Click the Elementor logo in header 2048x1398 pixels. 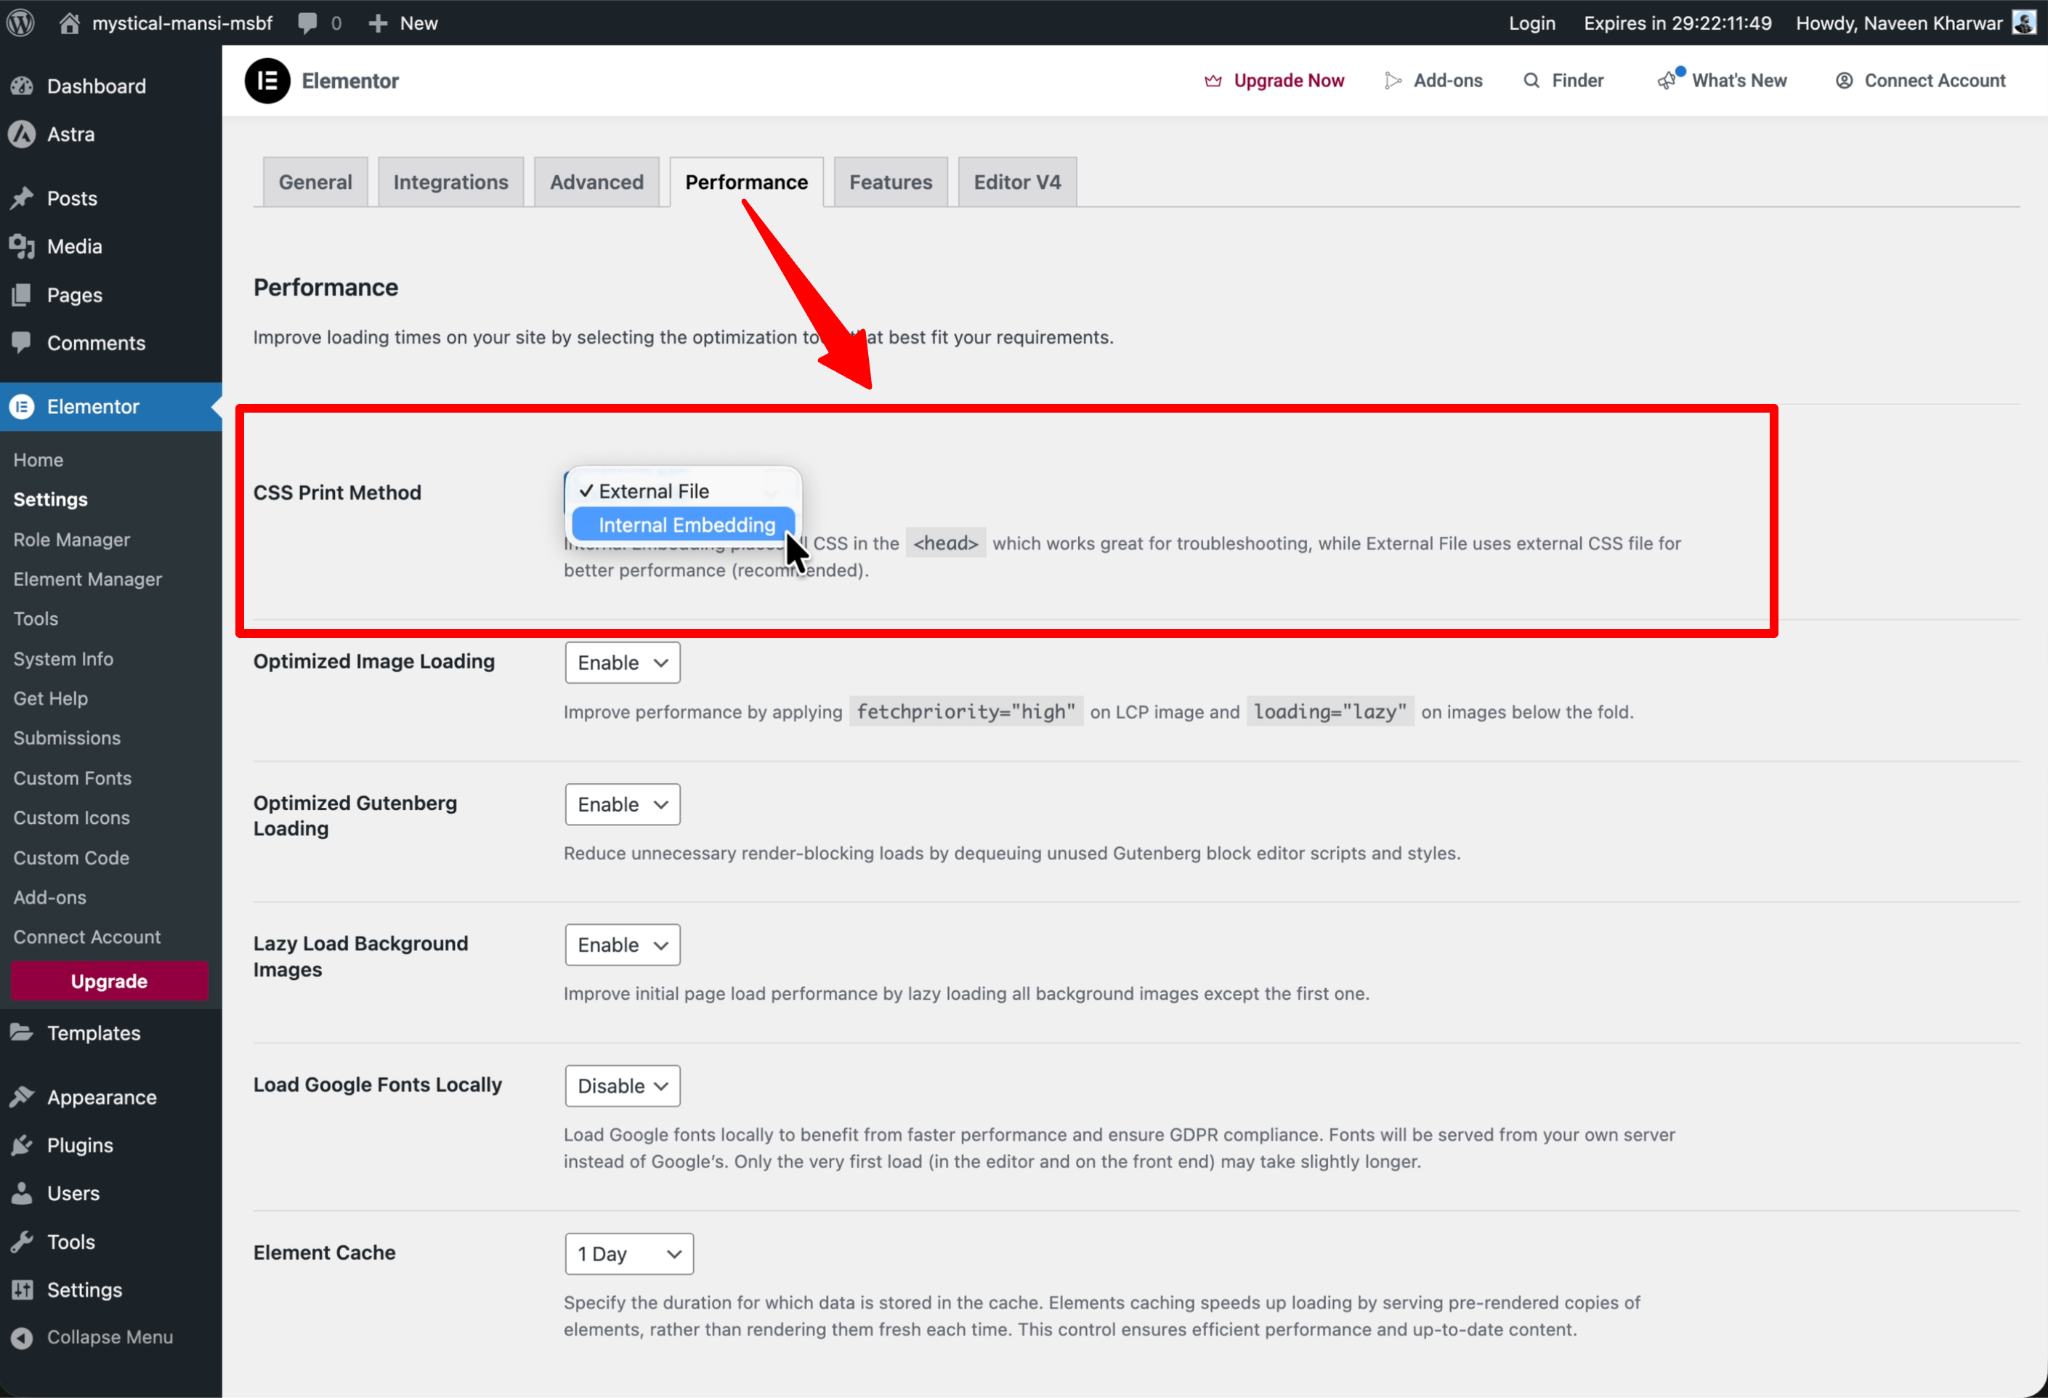pos(267,81)
